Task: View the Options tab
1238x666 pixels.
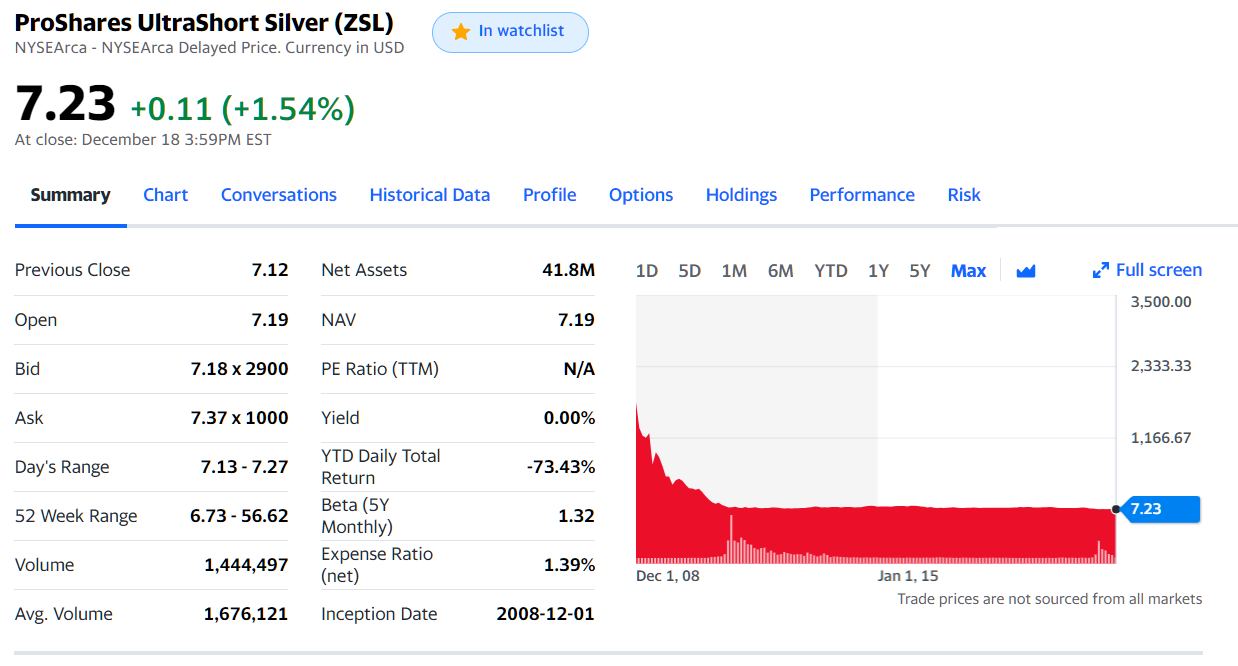Action: [x=641, y=195]
